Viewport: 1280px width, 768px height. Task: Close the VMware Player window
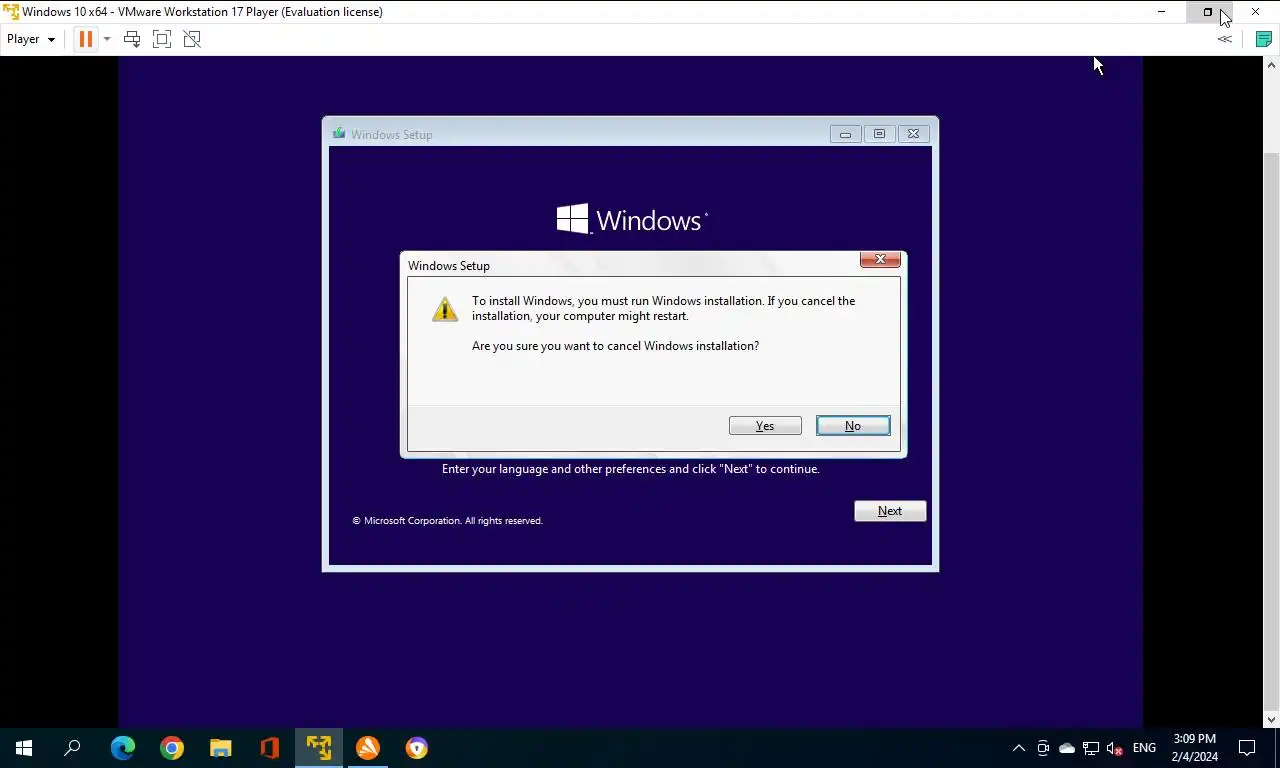[x=1255, y=12]
